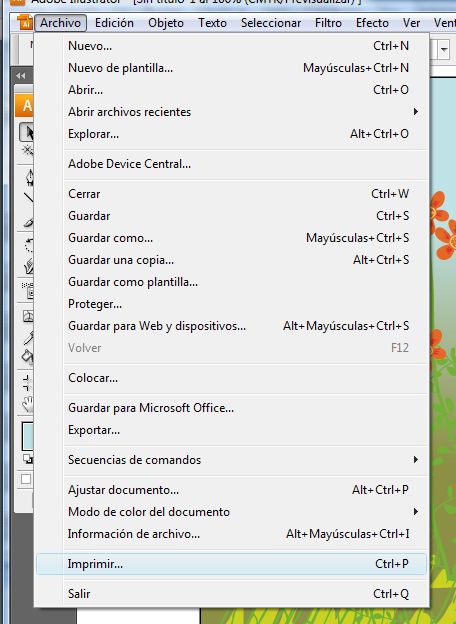Select the Magic Wand tool

[28, 150]
